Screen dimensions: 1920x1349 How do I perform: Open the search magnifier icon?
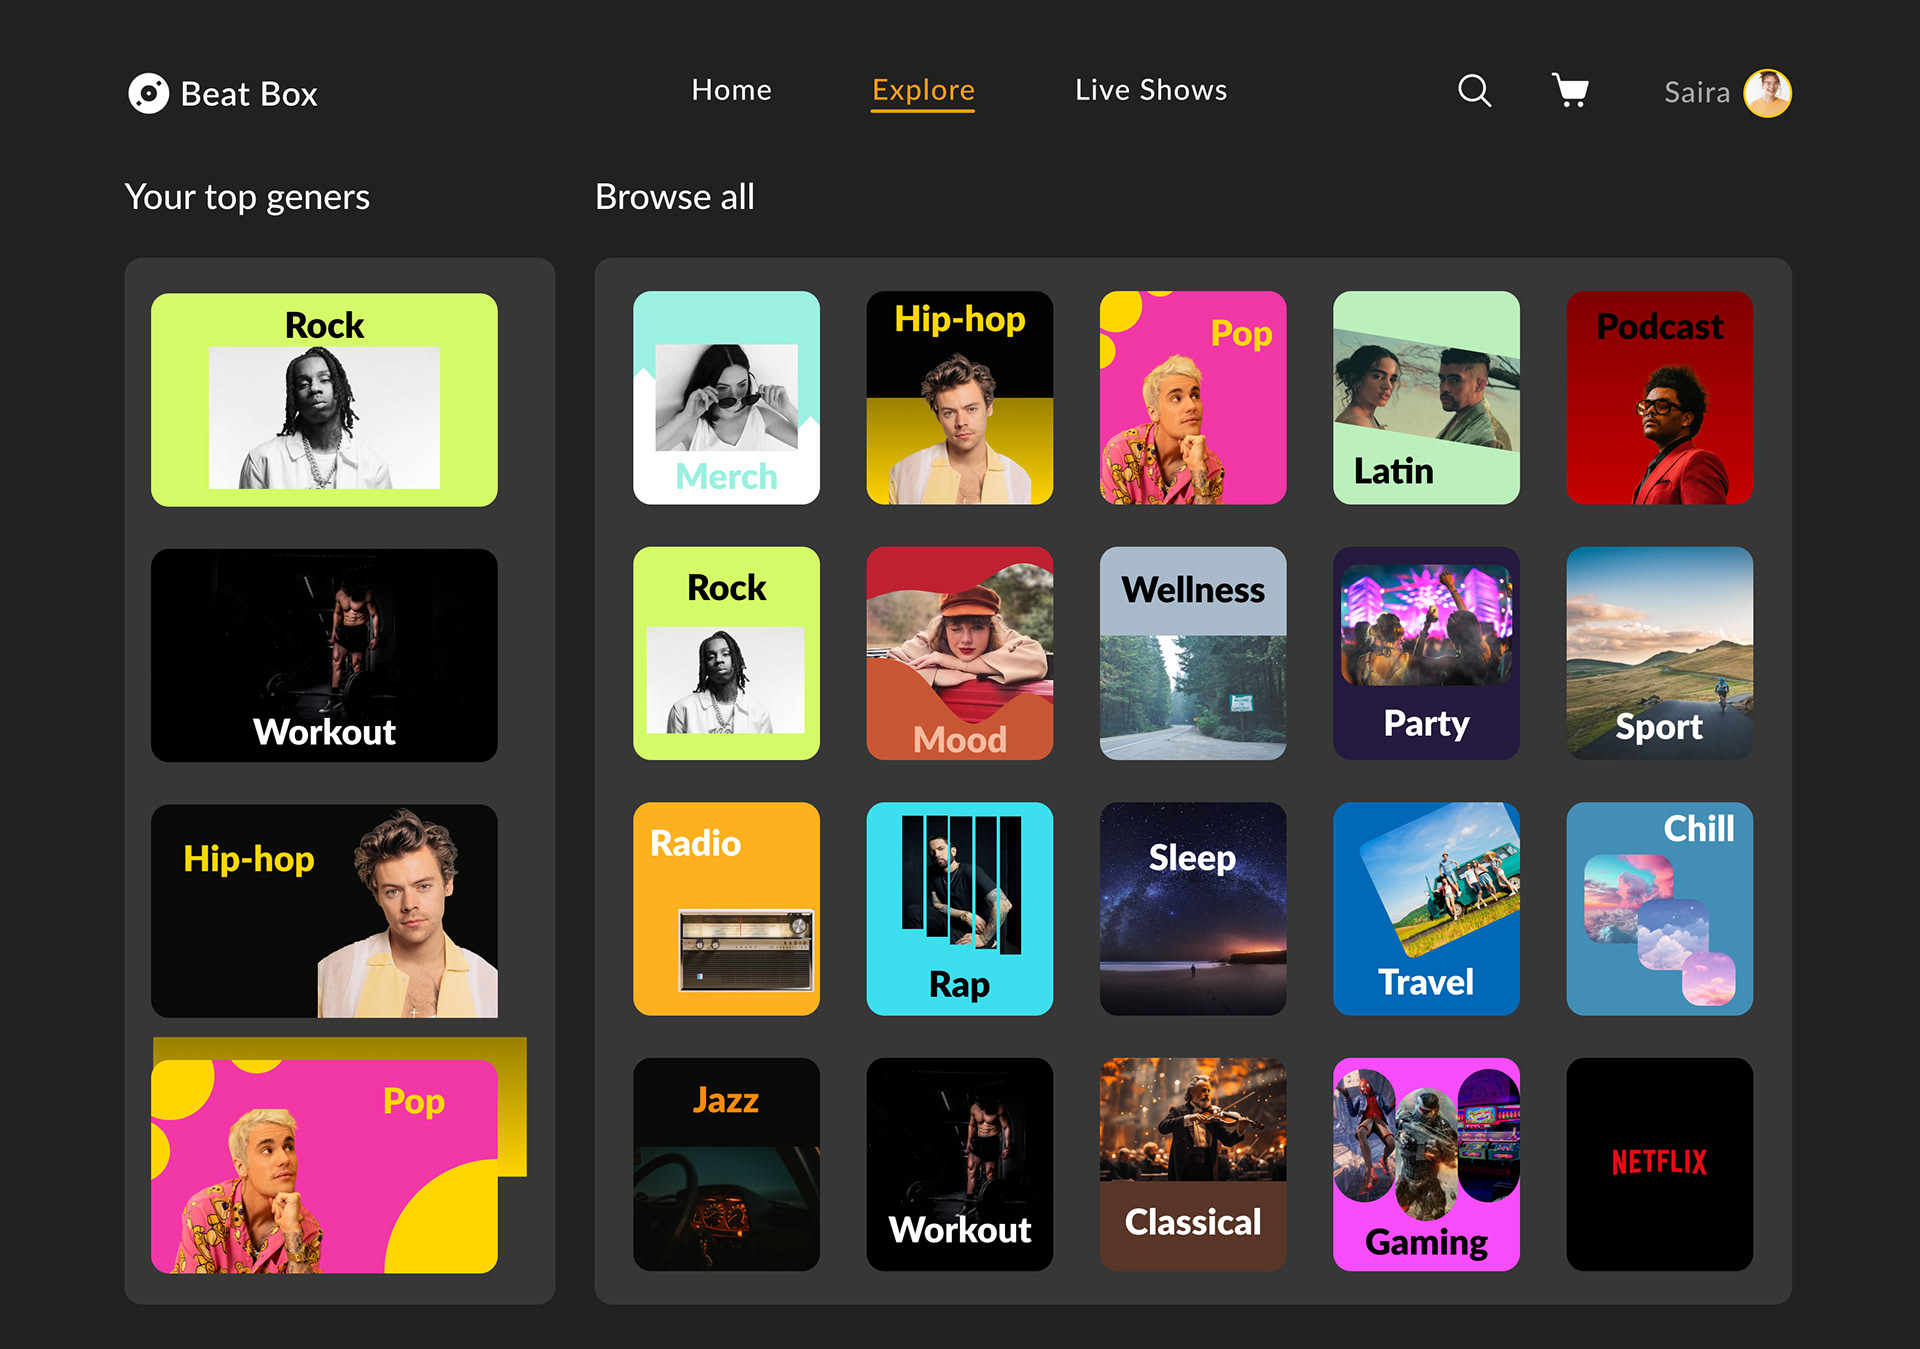coord(1474,91)
